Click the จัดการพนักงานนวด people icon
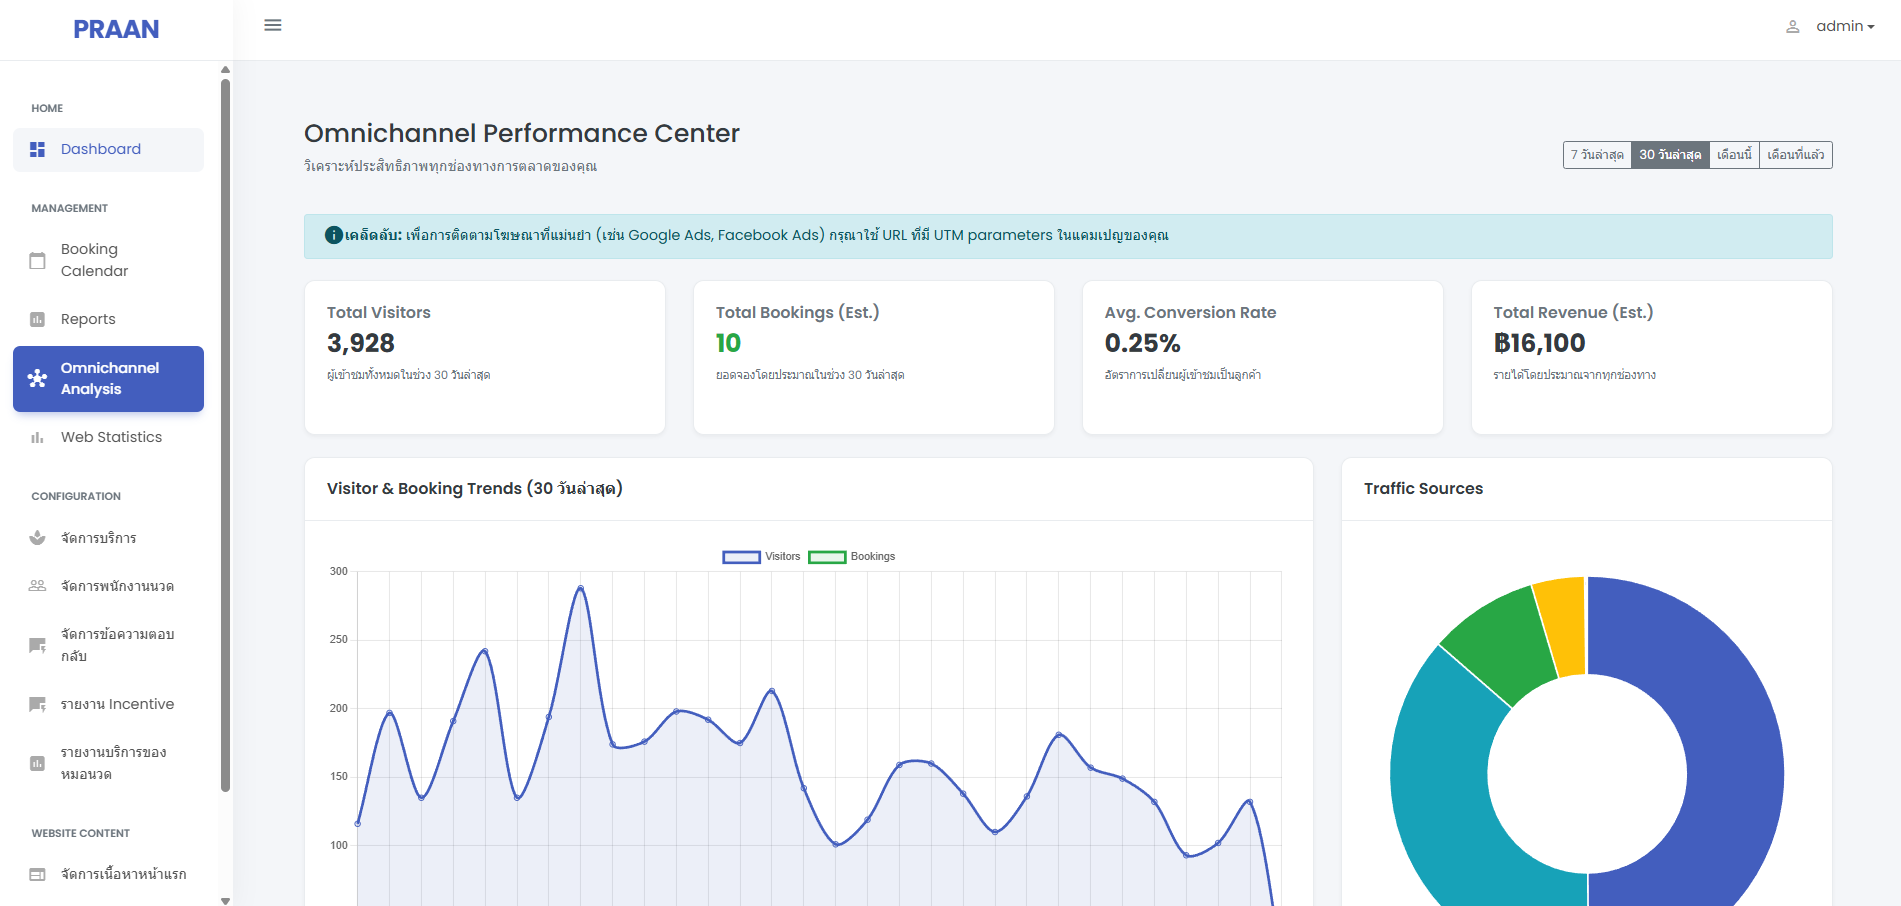The image size is (1901, 906). coord(38,586)
